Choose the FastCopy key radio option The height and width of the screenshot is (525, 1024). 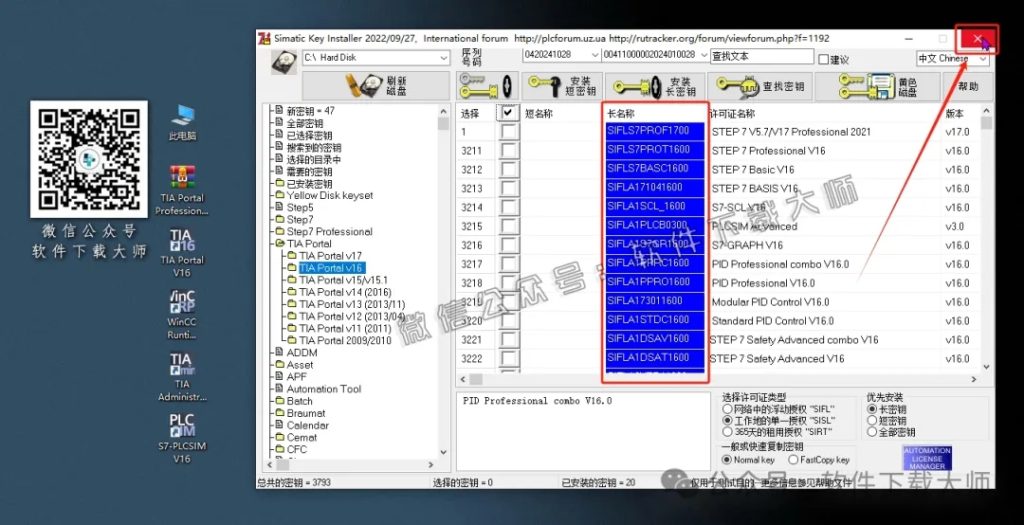tap(793, 460)
